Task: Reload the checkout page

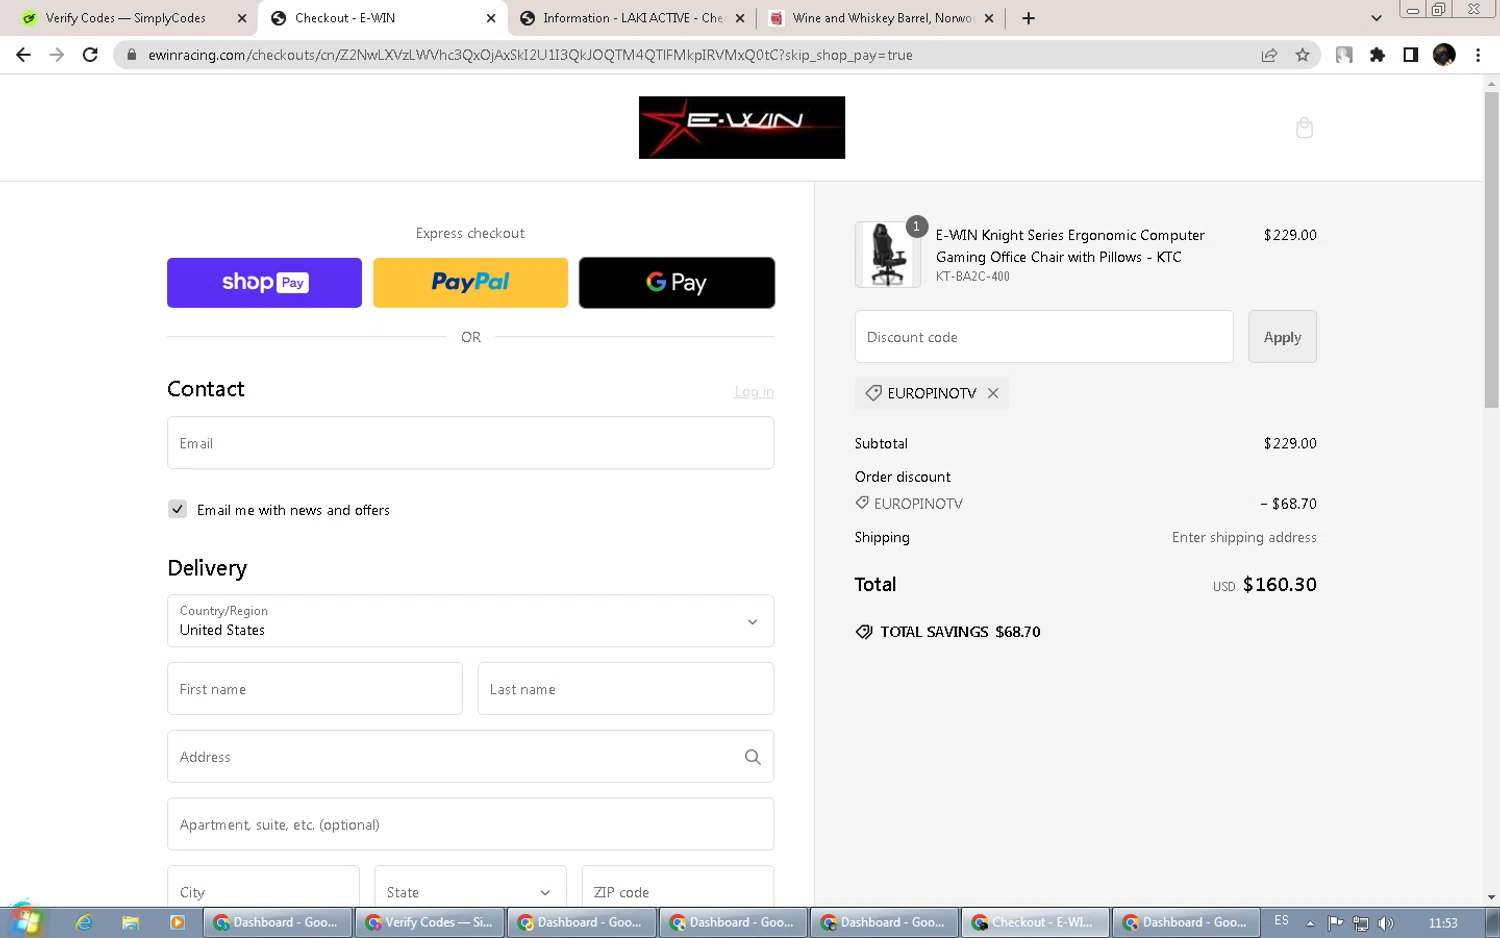Action: pos(90,55)
